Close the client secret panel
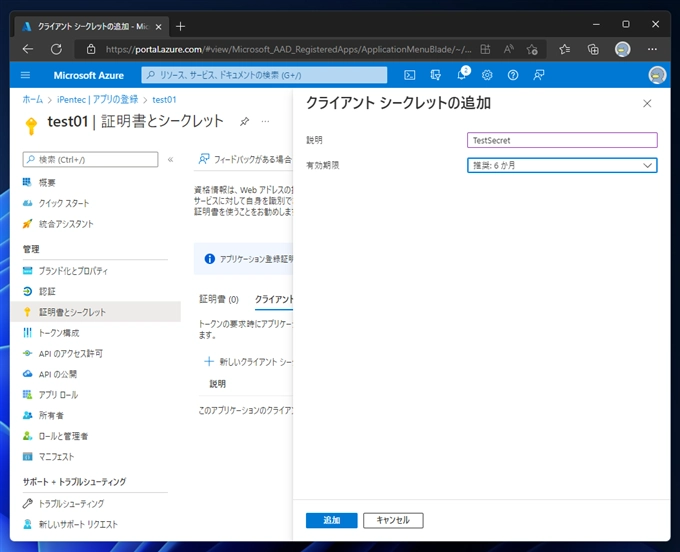 pos(647,103)
